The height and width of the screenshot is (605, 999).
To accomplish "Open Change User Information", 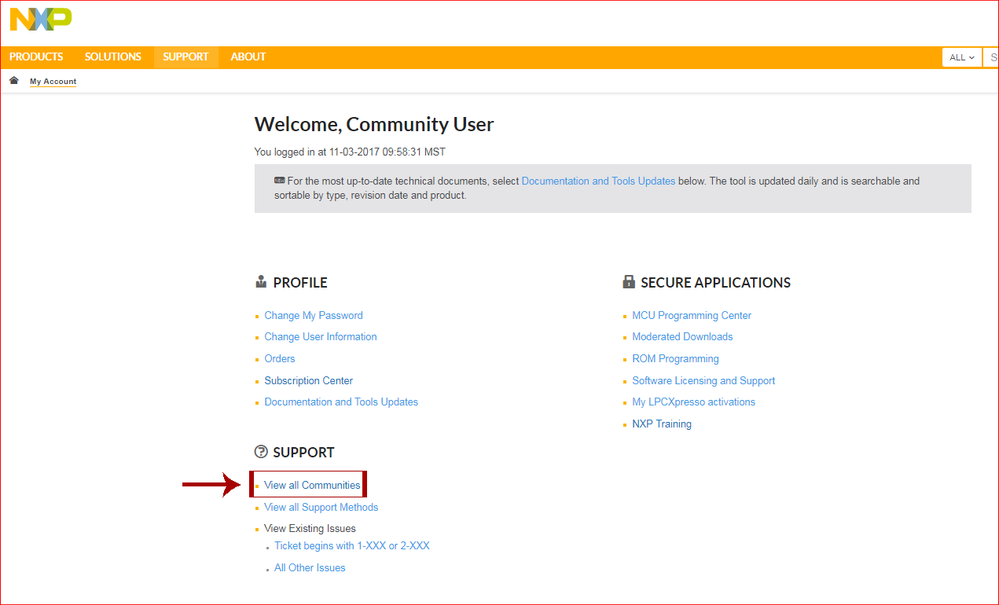I will pos(320,336).
